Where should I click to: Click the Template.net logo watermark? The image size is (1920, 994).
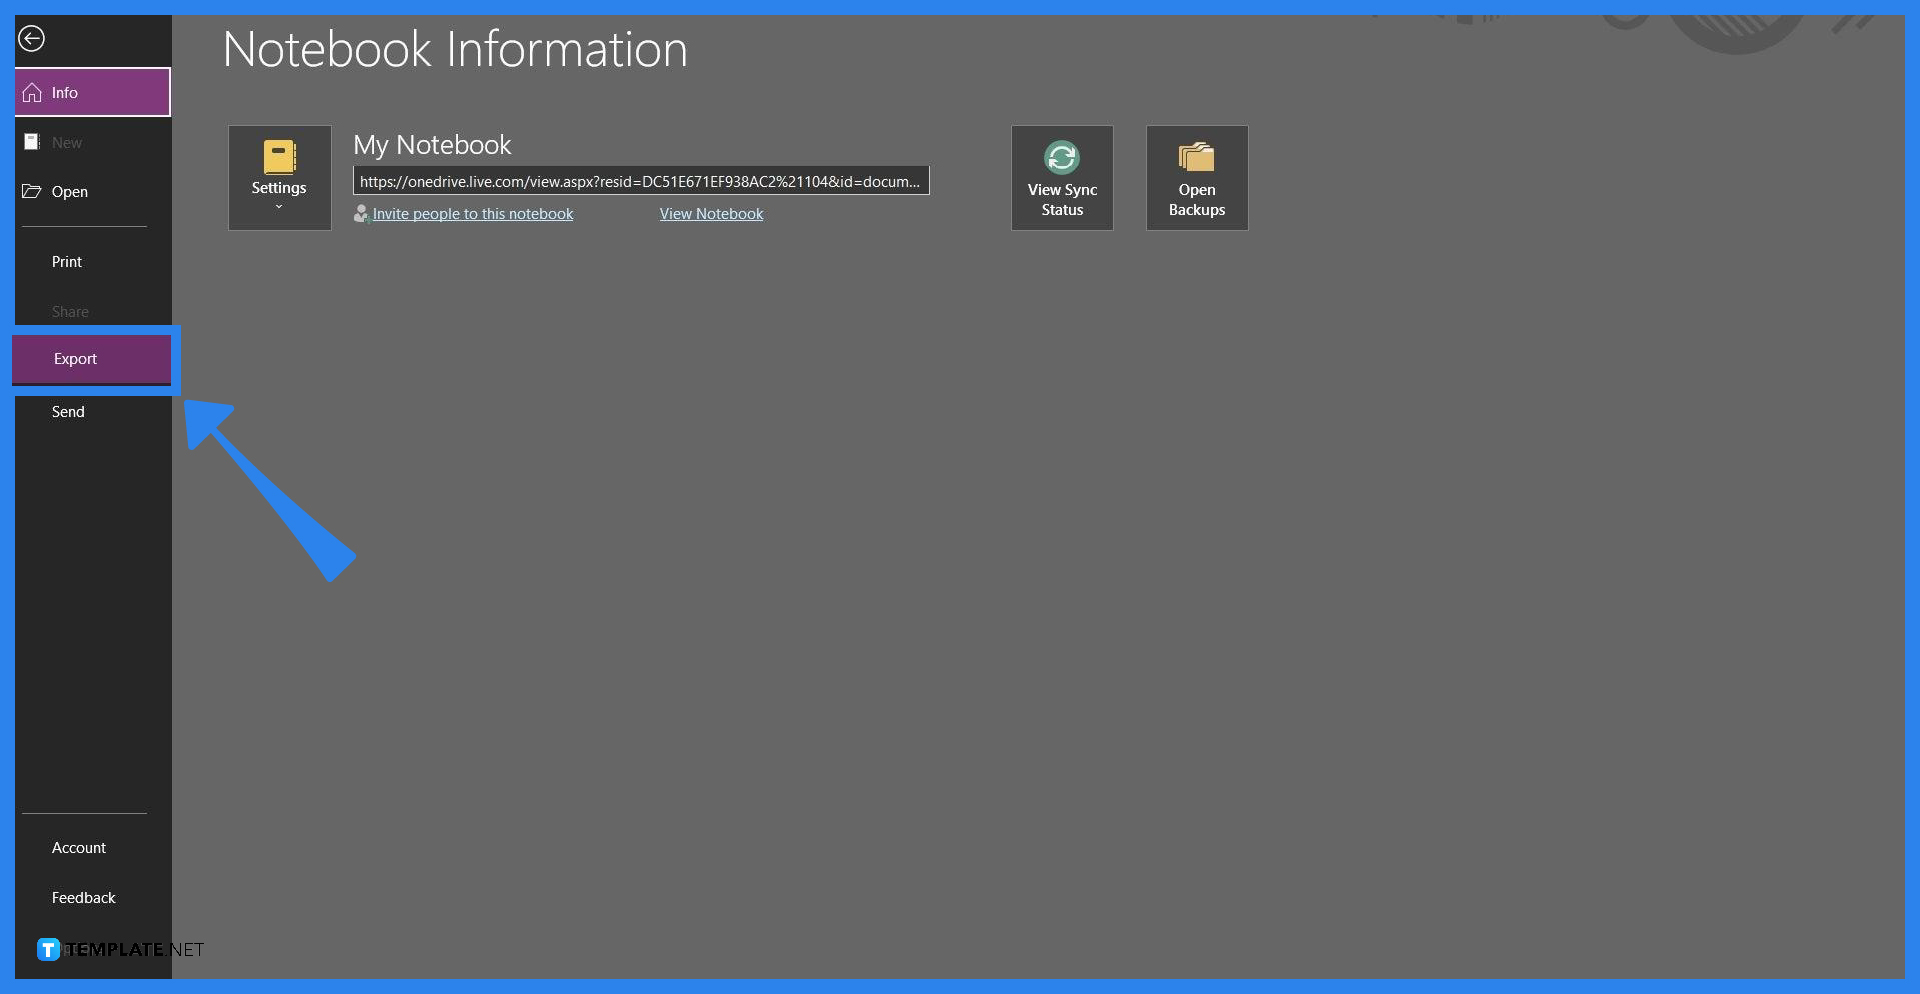120,950
